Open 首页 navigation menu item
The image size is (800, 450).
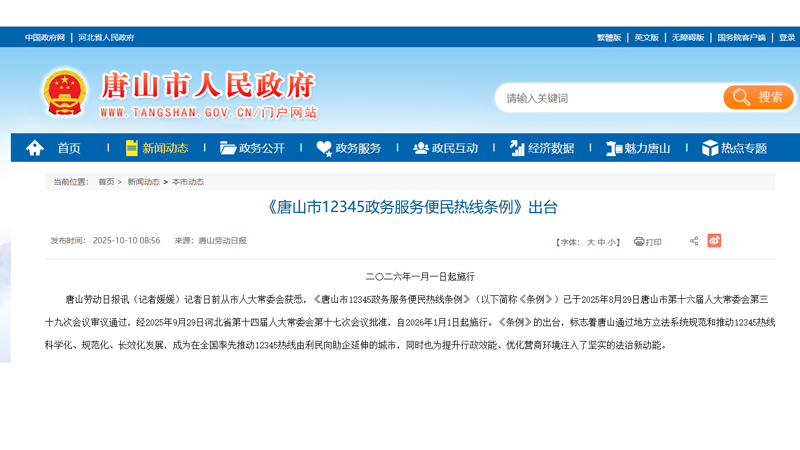click(69, 148)
